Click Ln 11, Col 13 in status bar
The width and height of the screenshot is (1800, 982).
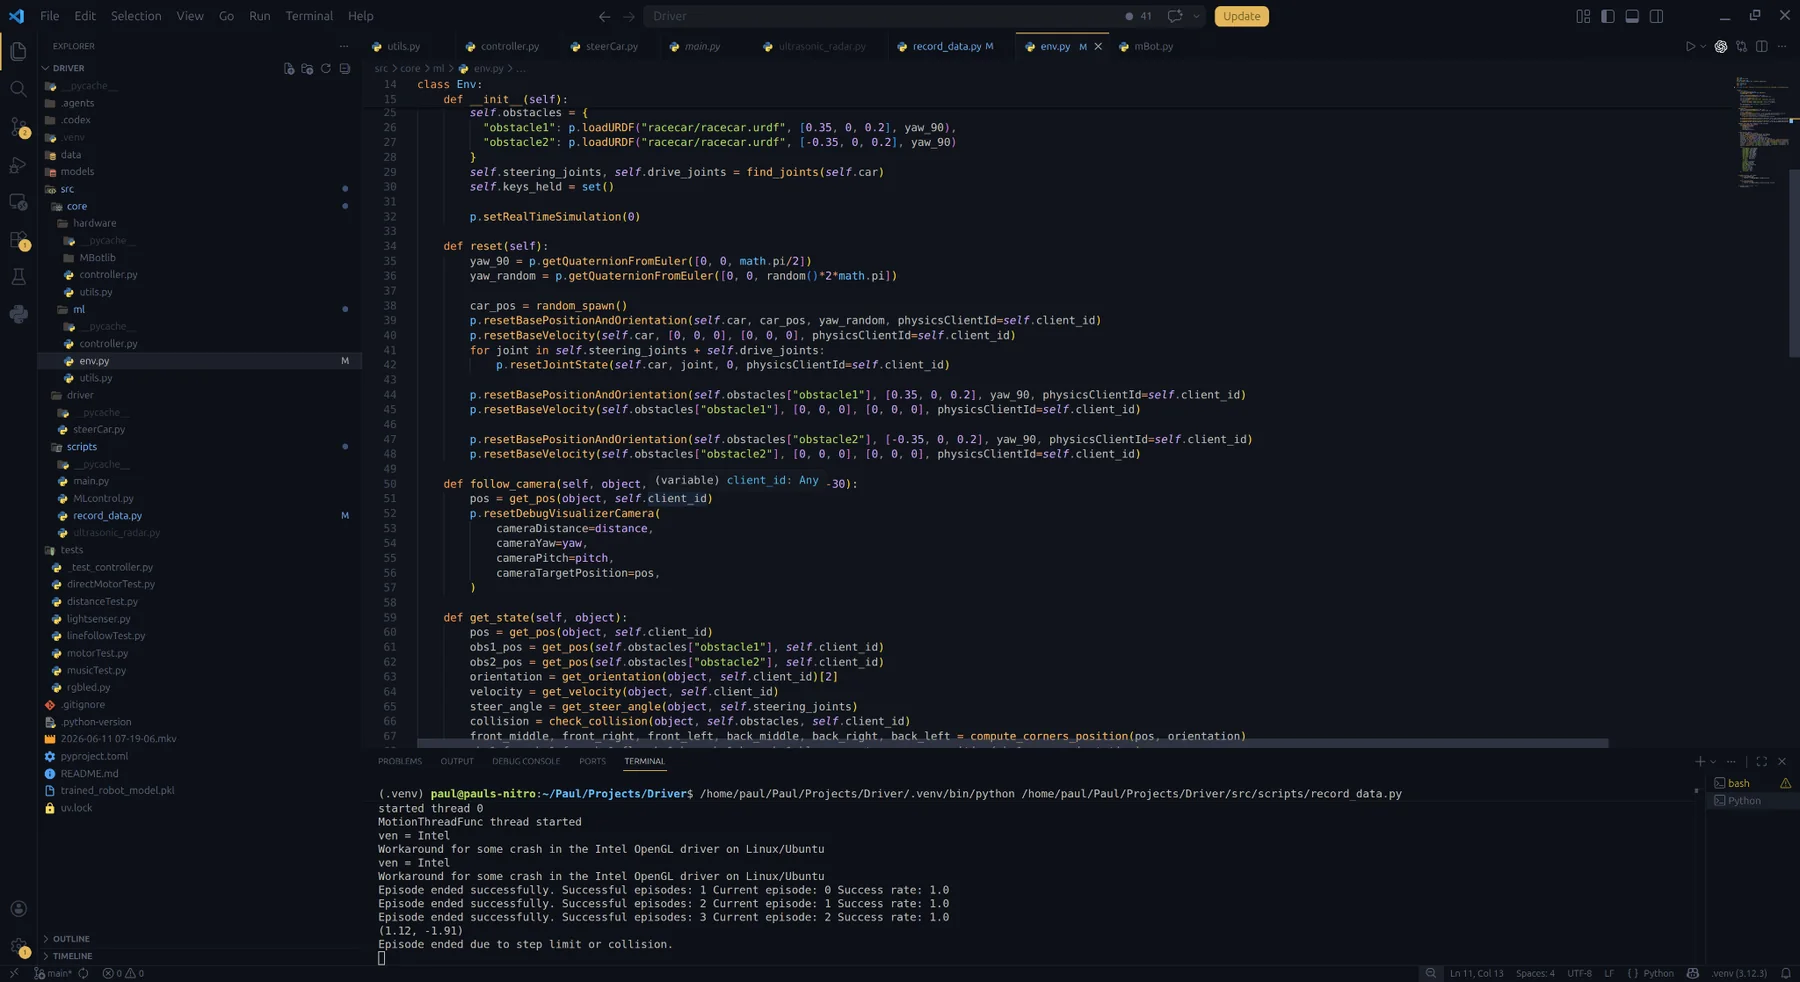1476,973
